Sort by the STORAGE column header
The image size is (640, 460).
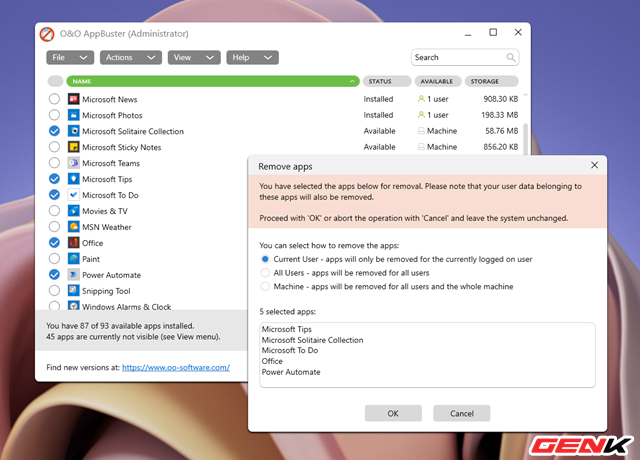pos(491,81)
